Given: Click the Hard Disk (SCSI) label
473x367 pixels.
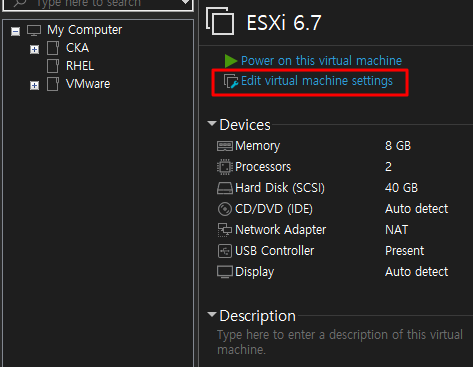Looking at the screenshot, I should tap(280, 188).
